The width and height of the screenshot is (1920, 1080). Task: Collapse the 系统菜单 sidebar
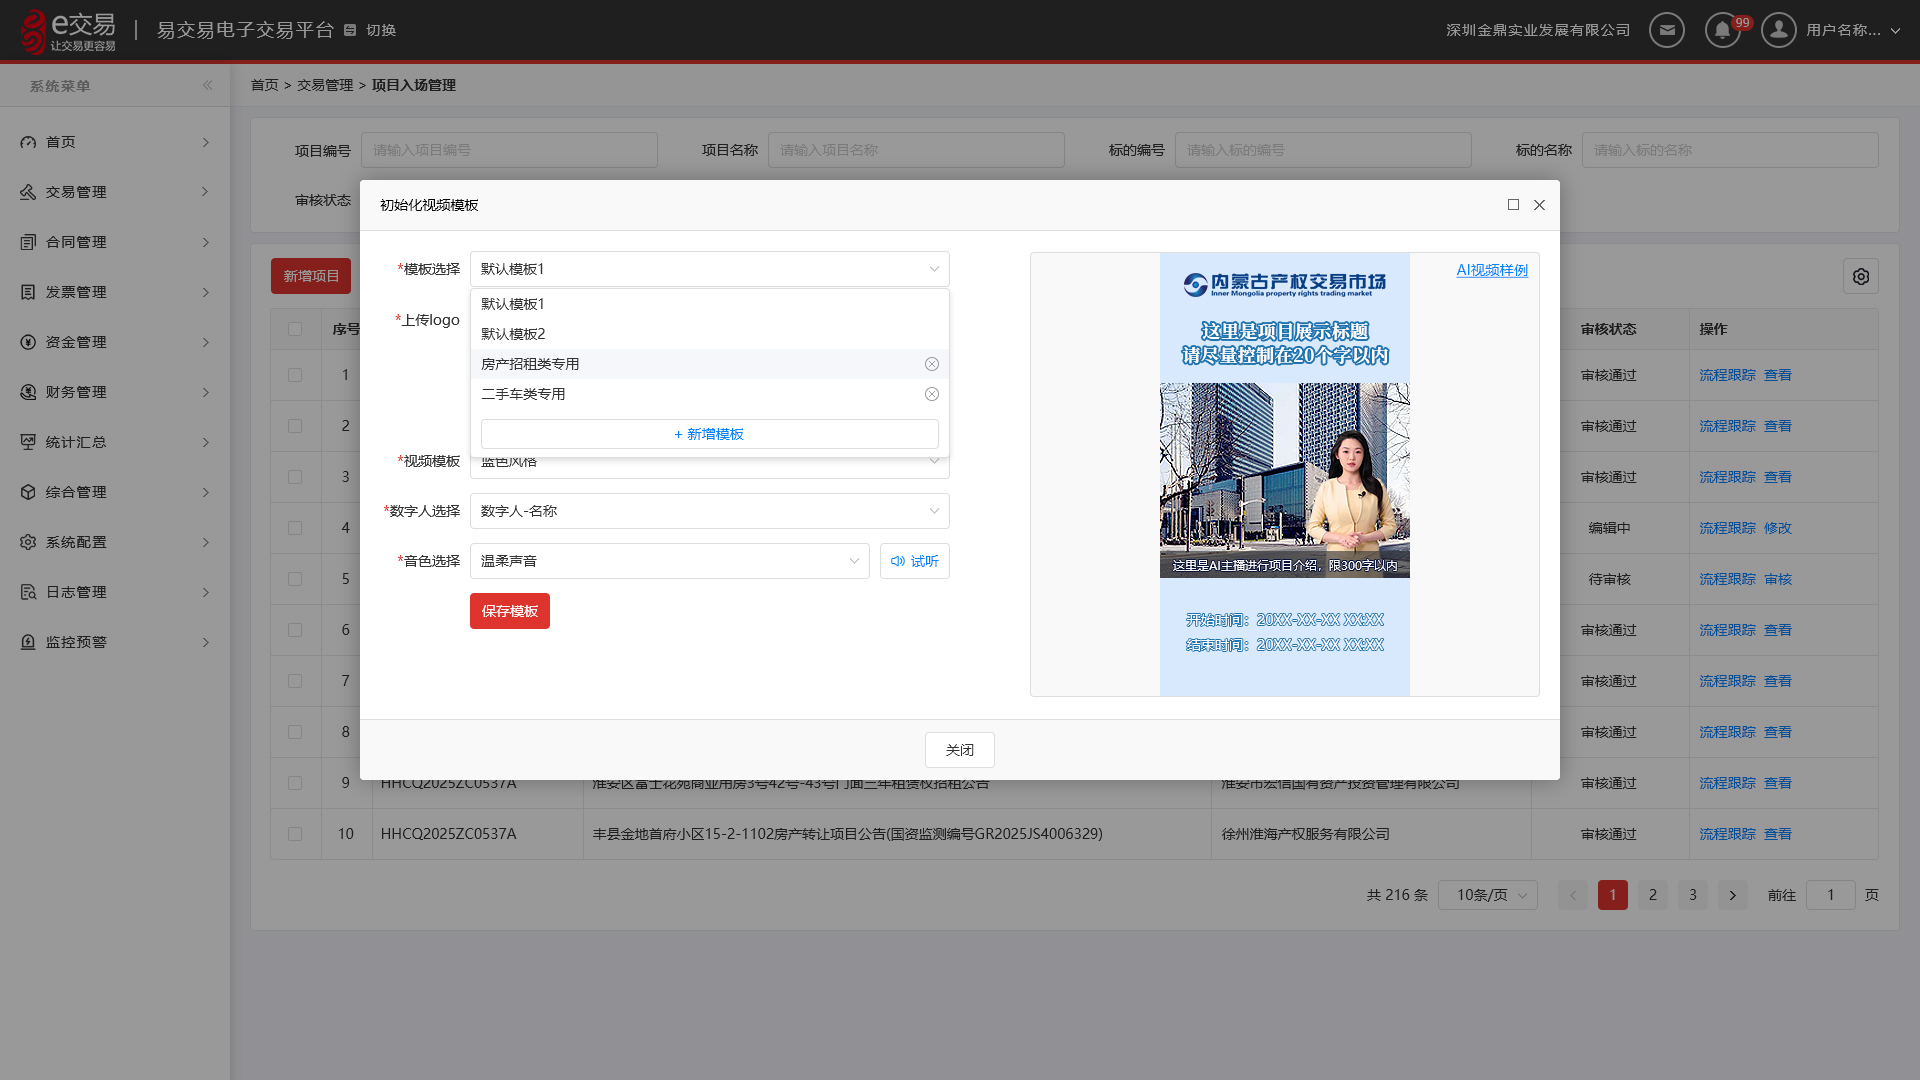pos(207,85)
